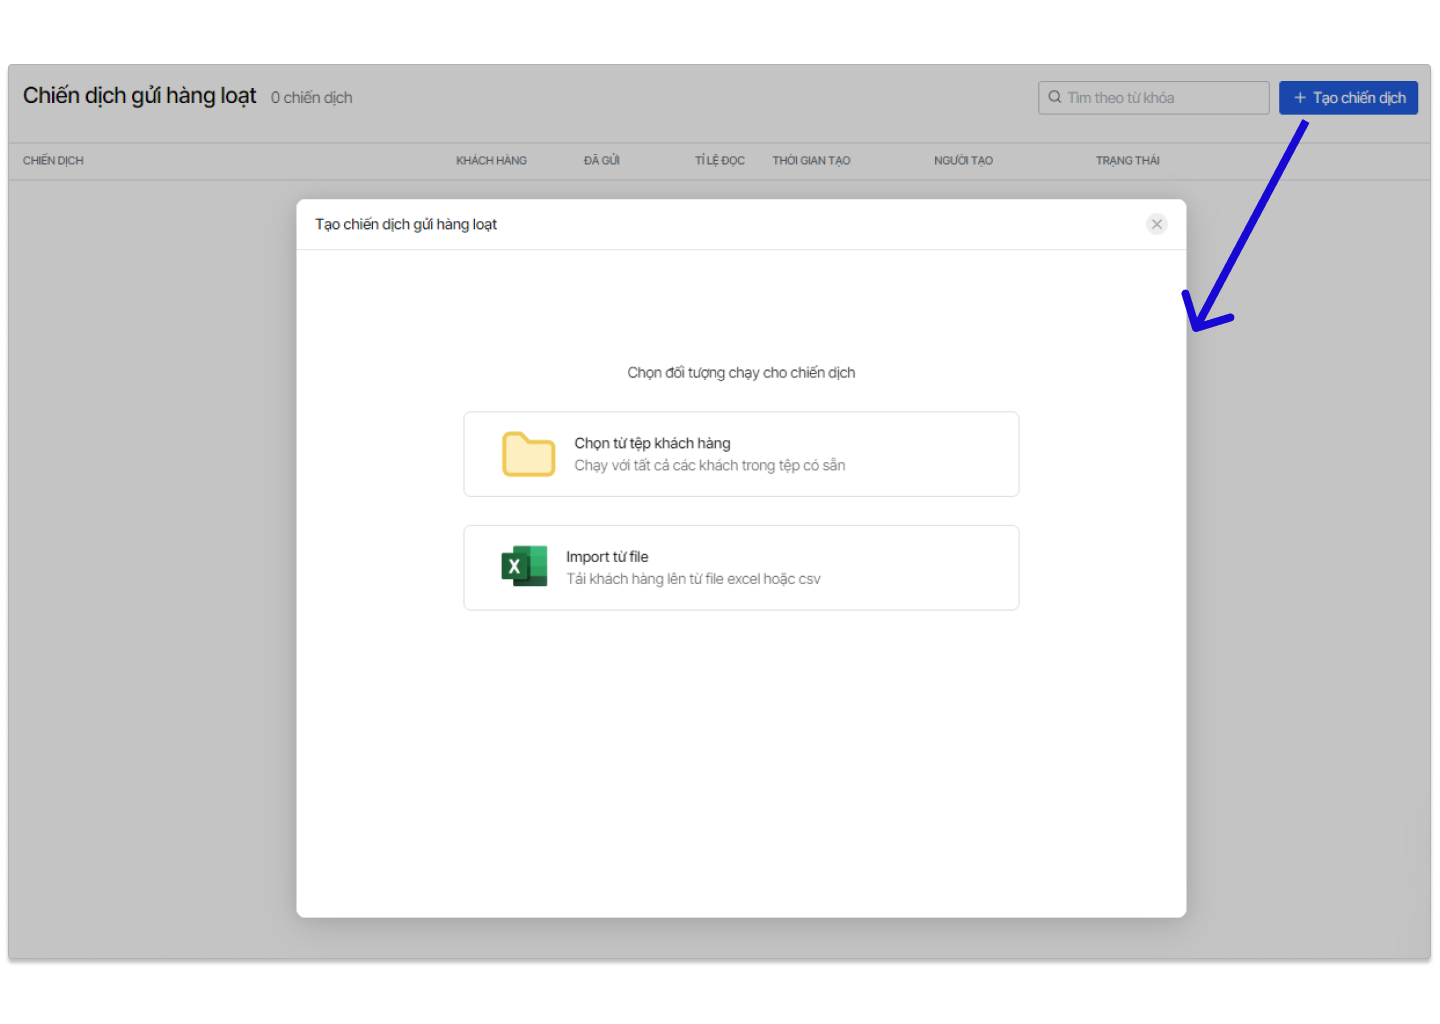Viewport: 1440px width, 1024px height.
Task: Click the KHÁCH HÀNG column header
Action: (x=491, y=161)
